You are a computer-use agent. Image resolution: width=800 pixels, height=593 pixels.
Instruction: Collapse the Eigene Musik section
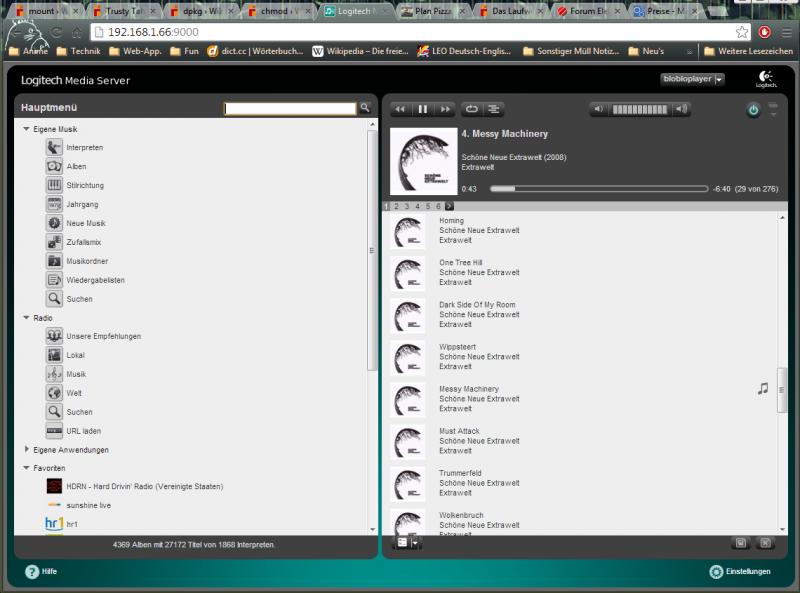(x=26, y=129)
